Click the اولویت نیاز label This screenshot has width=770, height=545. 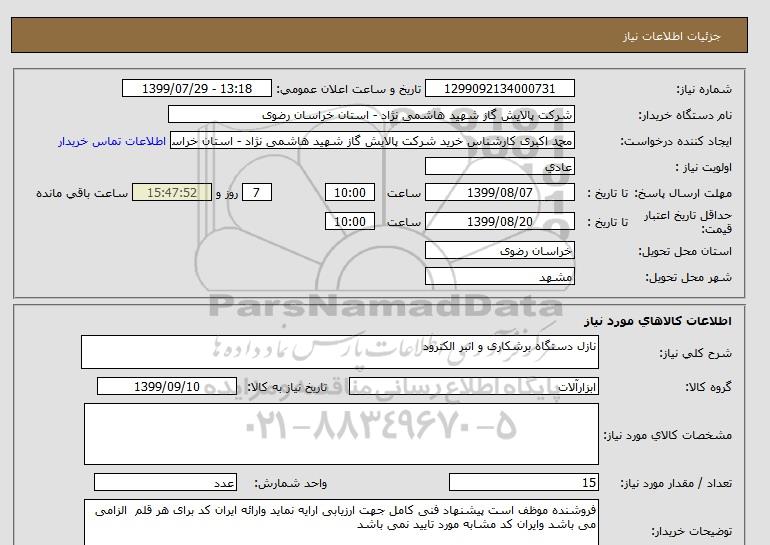coord(704,167)
